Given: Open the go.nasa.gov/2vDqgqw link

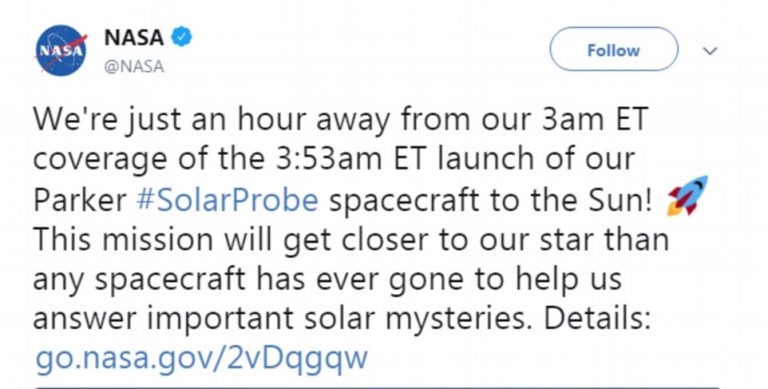Looking at the screenshot, I should tap(201, 359).
